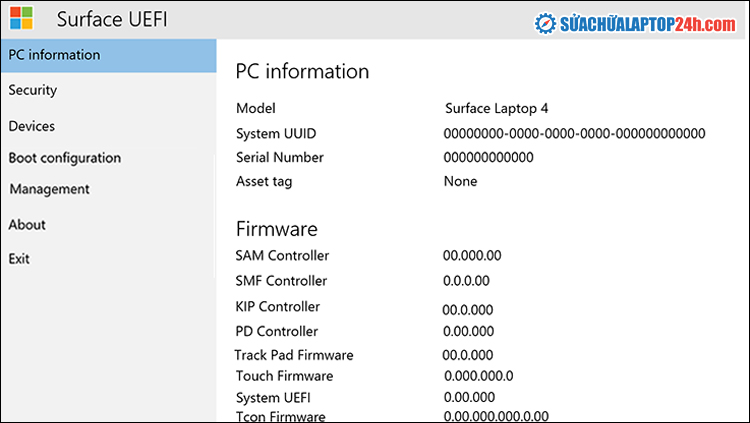Viewport: 750px width, 423px height.
Task: Click the Asset tag label
Action: [x=264, y=182]
